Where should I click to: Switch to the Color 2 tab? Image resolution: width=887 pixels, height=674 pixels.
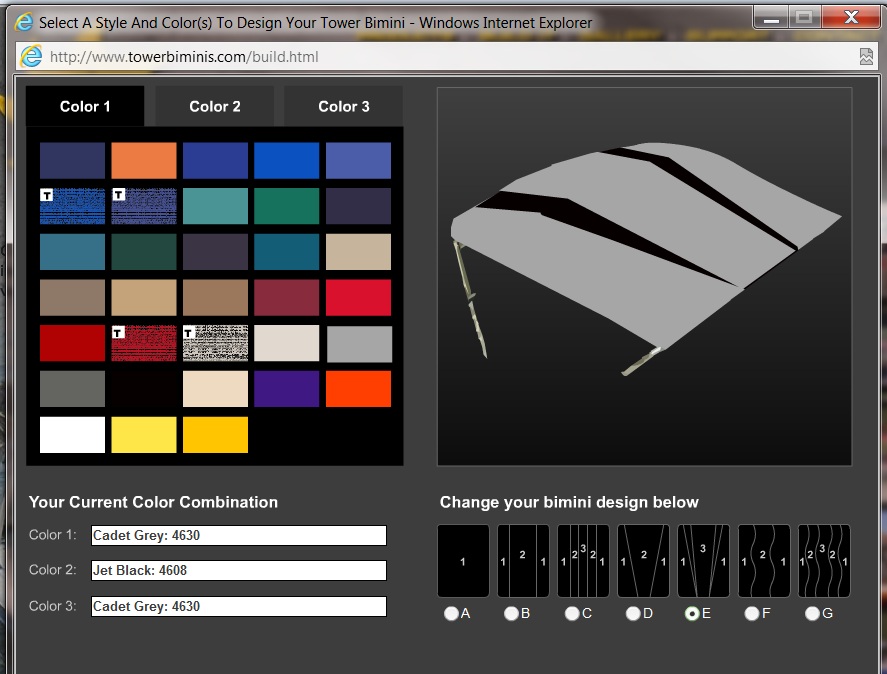pos(215,106)
